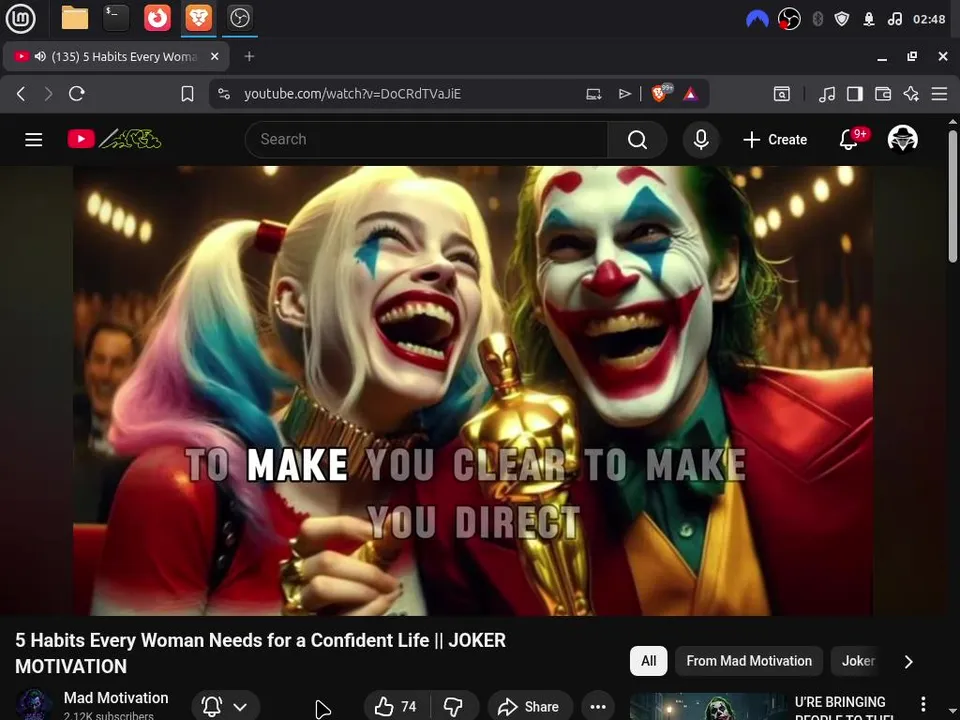Expand the subscription notification bell dropdown
The image size is (960, 720).
click(x=225, y=707)
